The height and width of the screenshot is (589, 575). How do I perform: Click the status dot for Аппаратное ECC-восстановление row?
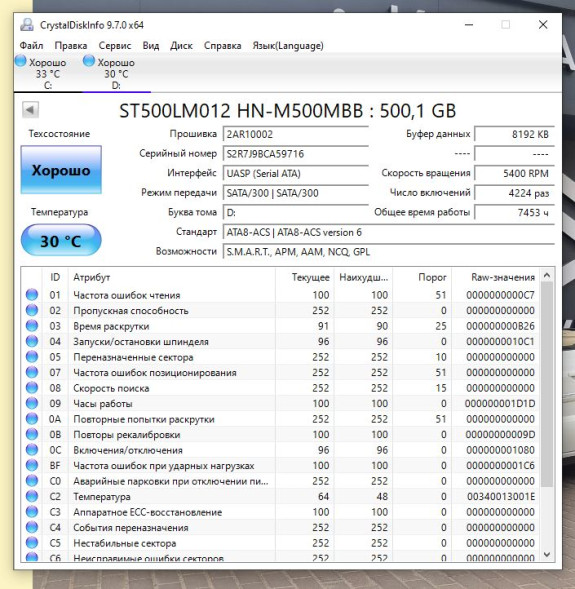(x=32, y=512)
